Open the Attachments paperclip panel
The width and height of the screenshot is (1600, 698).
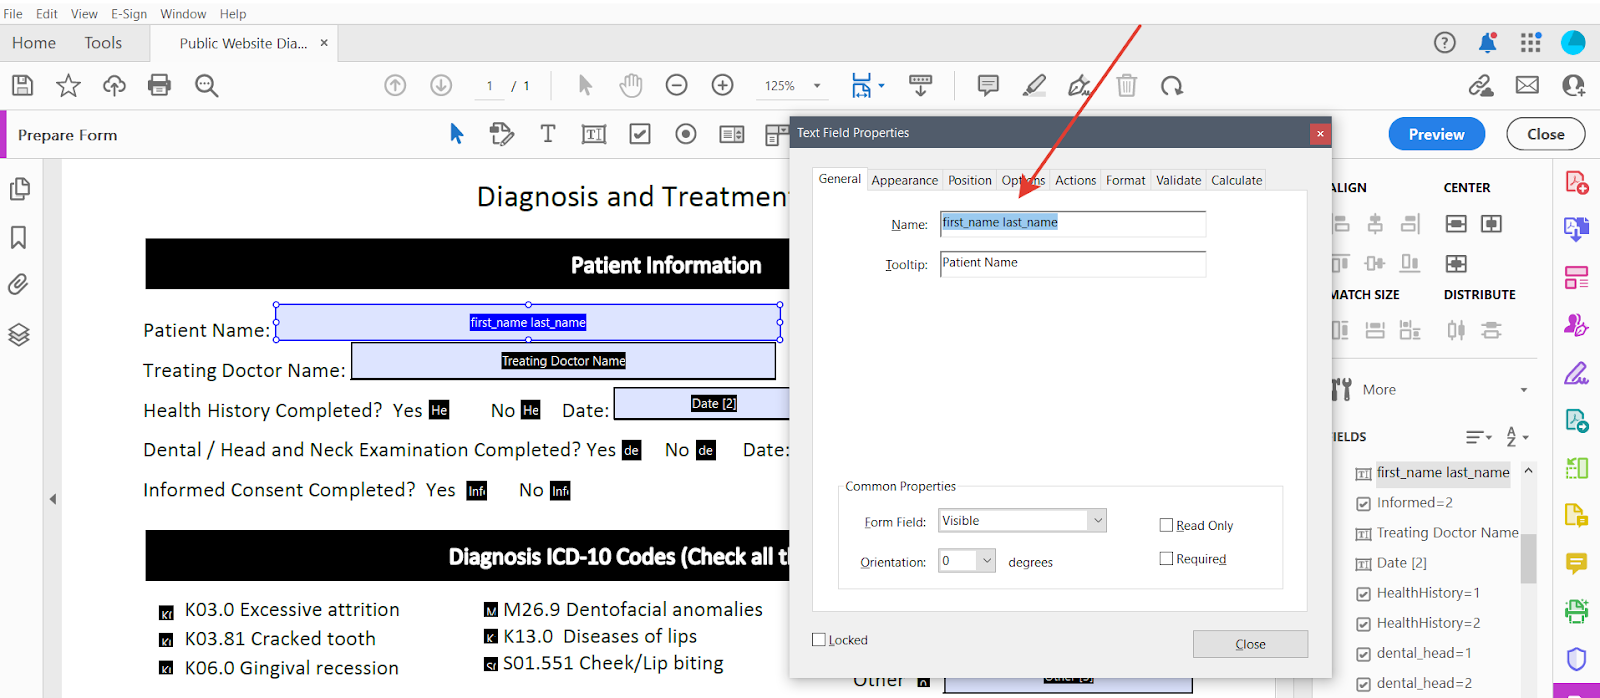[19, 285]
